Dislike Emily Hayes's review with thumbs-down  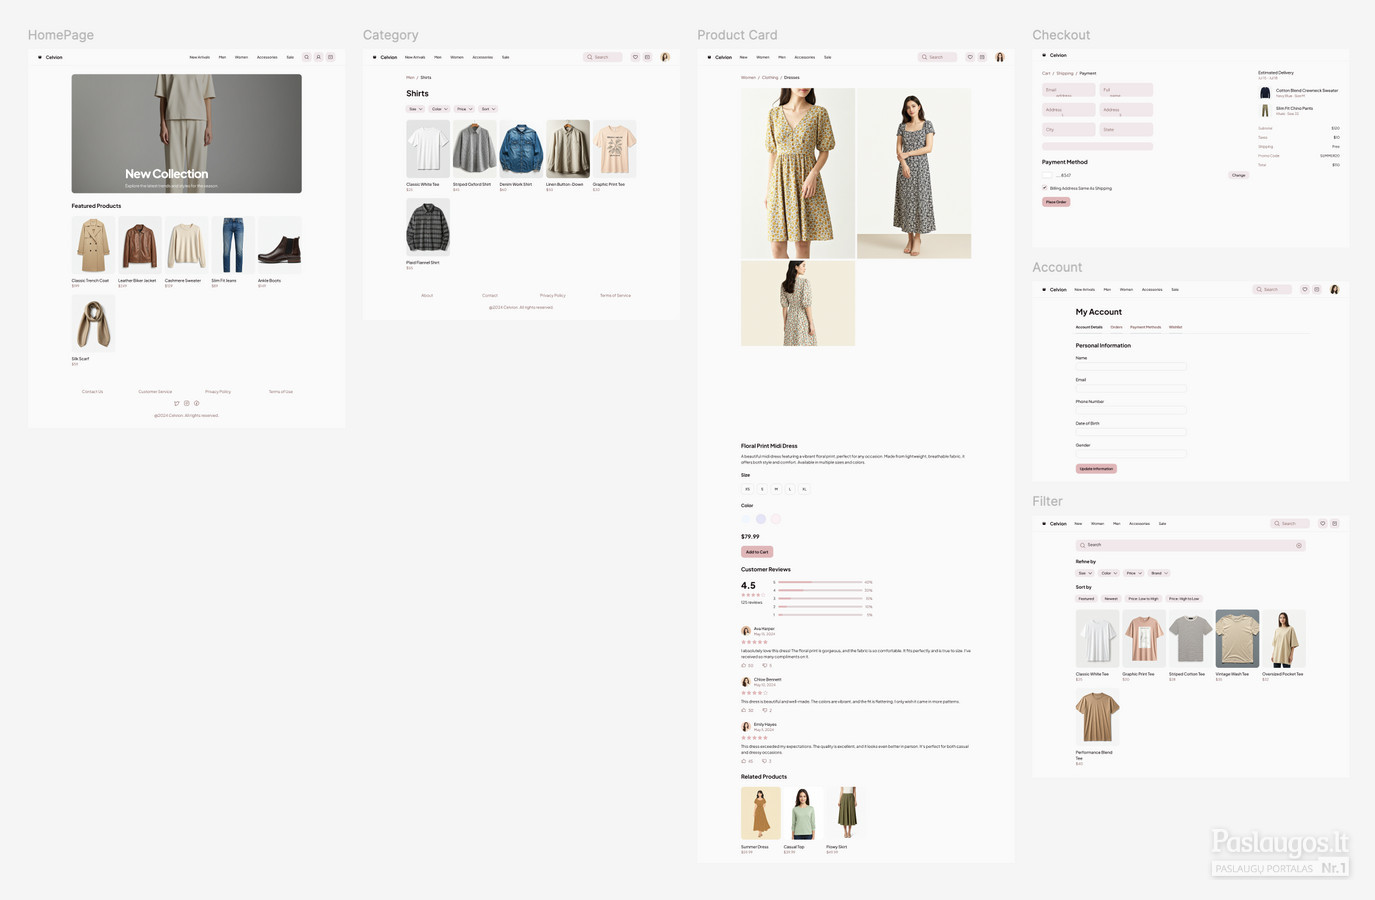click(765, 761)
